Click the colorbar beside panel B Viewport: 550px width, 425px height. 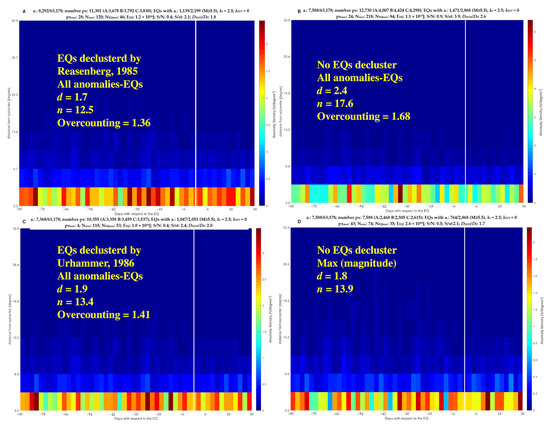pyautogui.click(x=530, y=111)
